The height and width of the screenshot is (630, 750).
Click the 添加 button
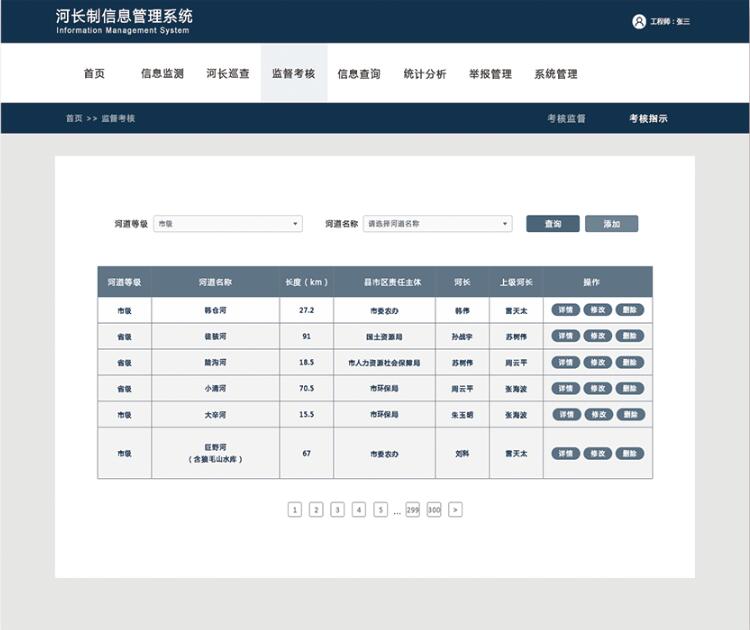[611, 224]
